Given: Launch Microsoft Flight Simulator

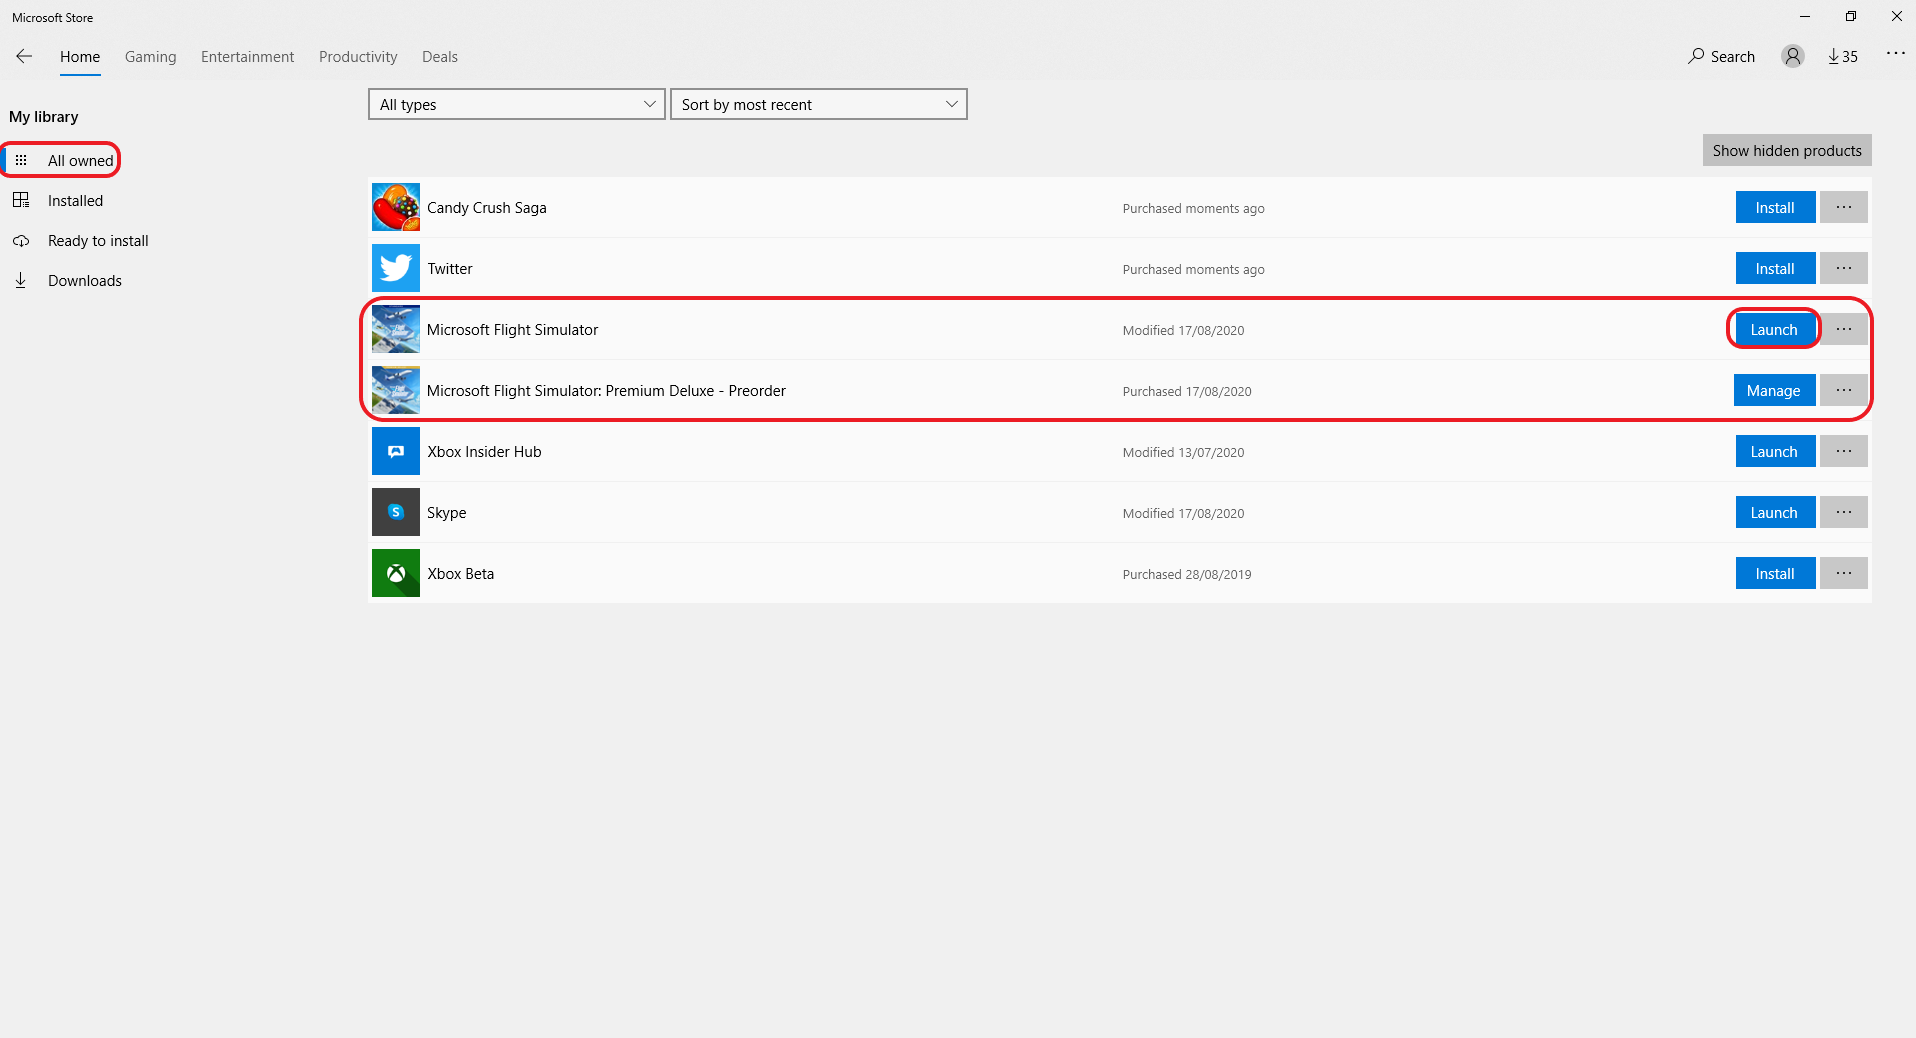Looking at the screenshot, I should (x=1774, y=330).
